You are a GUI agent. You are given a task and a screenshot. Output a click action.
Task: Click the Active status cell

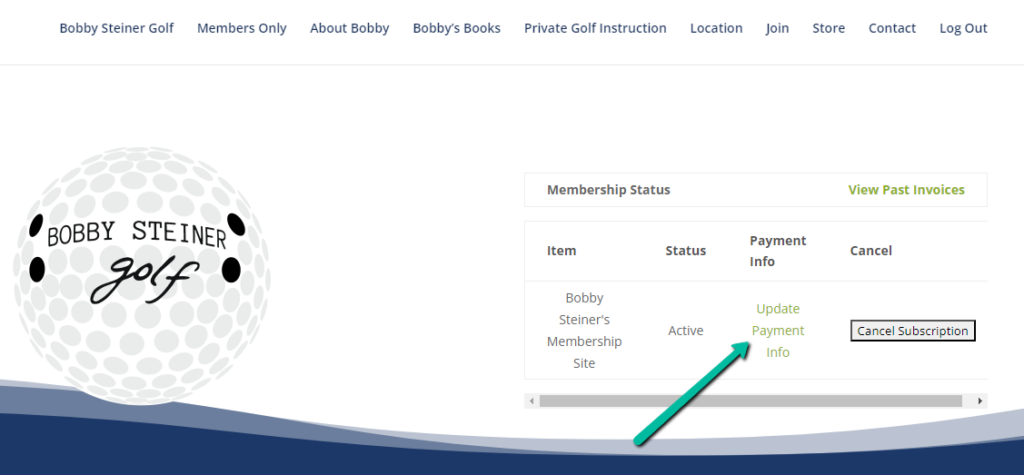click(x=685, y=331)
